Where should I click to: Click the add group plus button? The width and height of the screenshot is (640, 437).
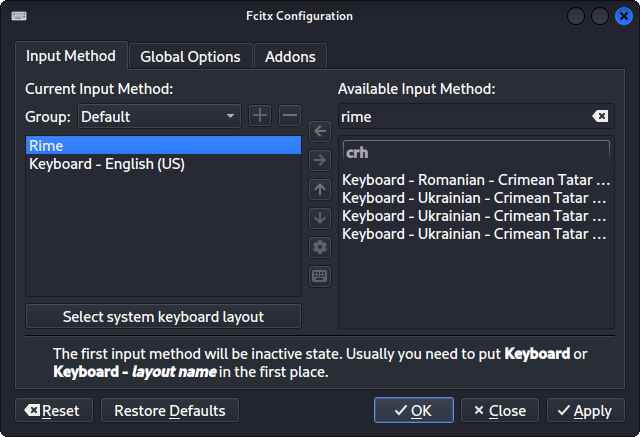click(260, 116)
